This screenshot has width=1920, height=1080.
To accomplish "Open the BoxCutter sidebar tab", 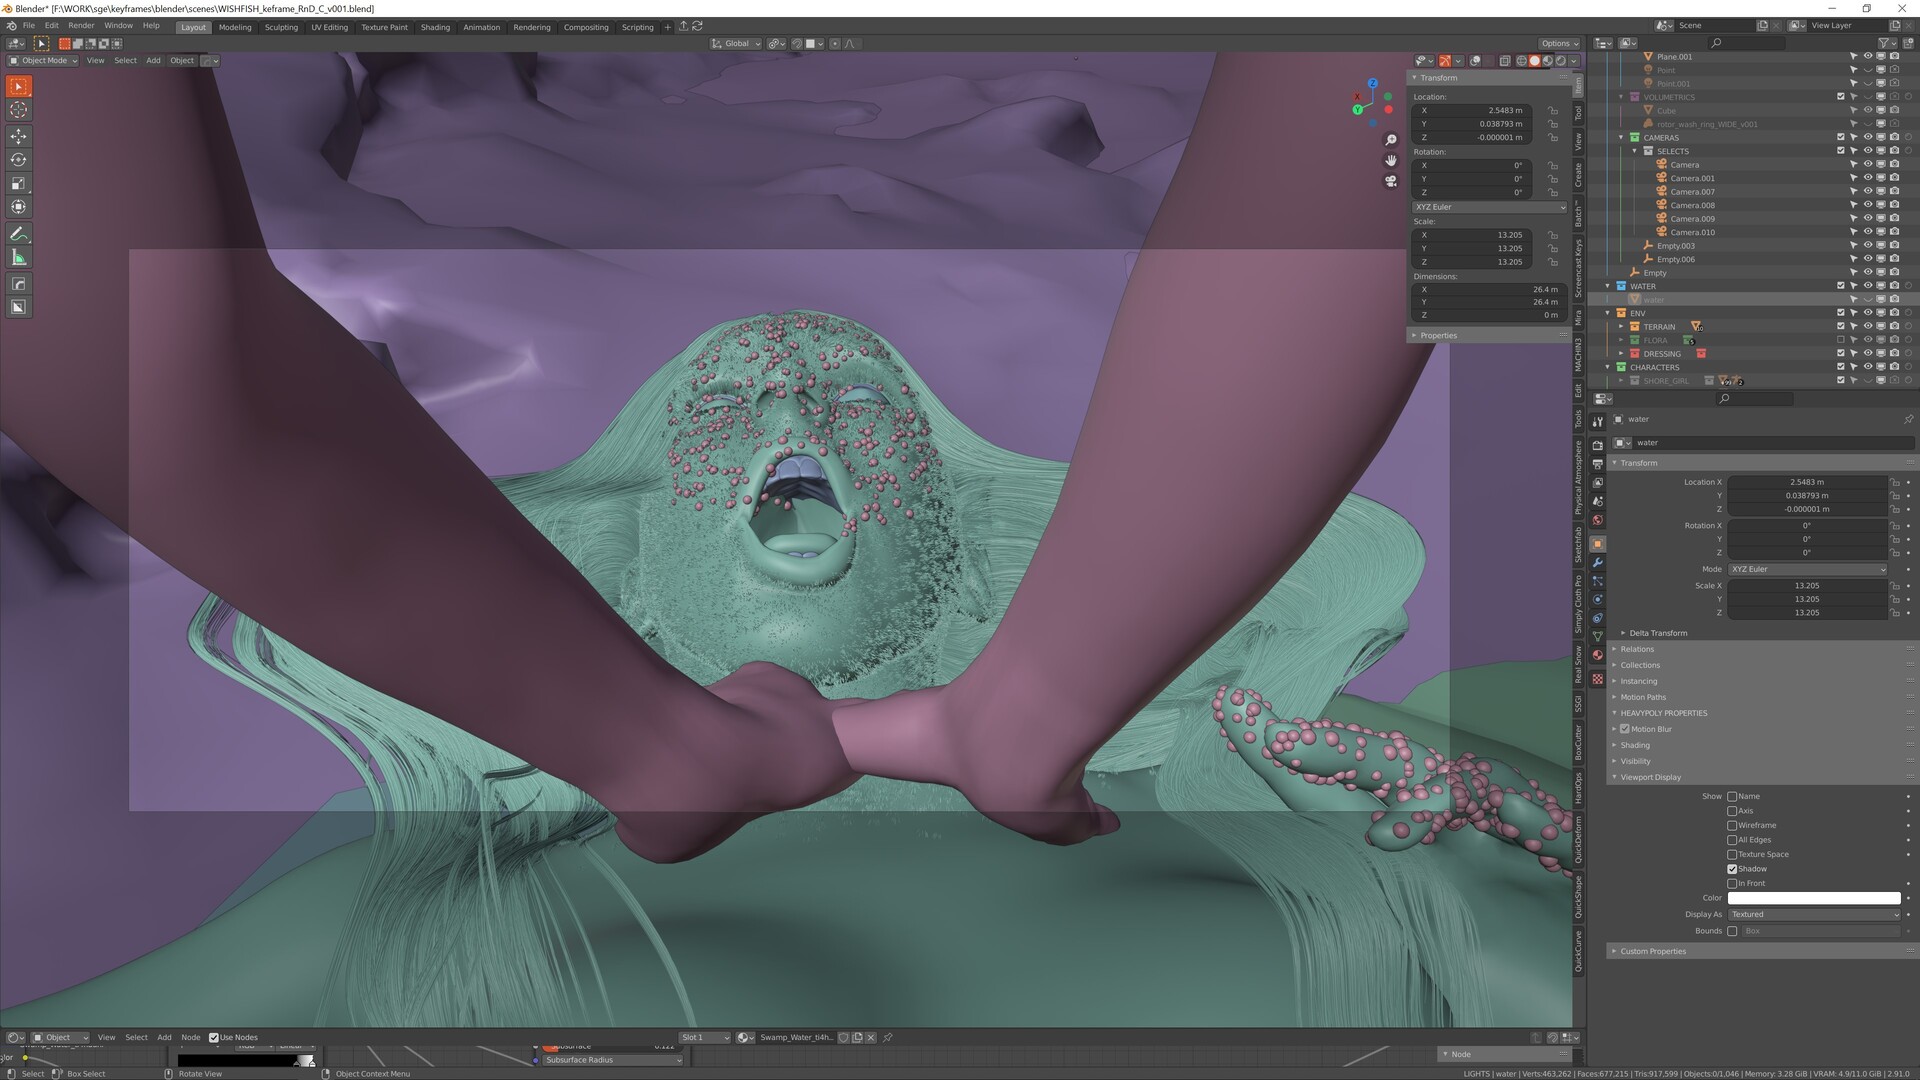I will coord(1579,742).
